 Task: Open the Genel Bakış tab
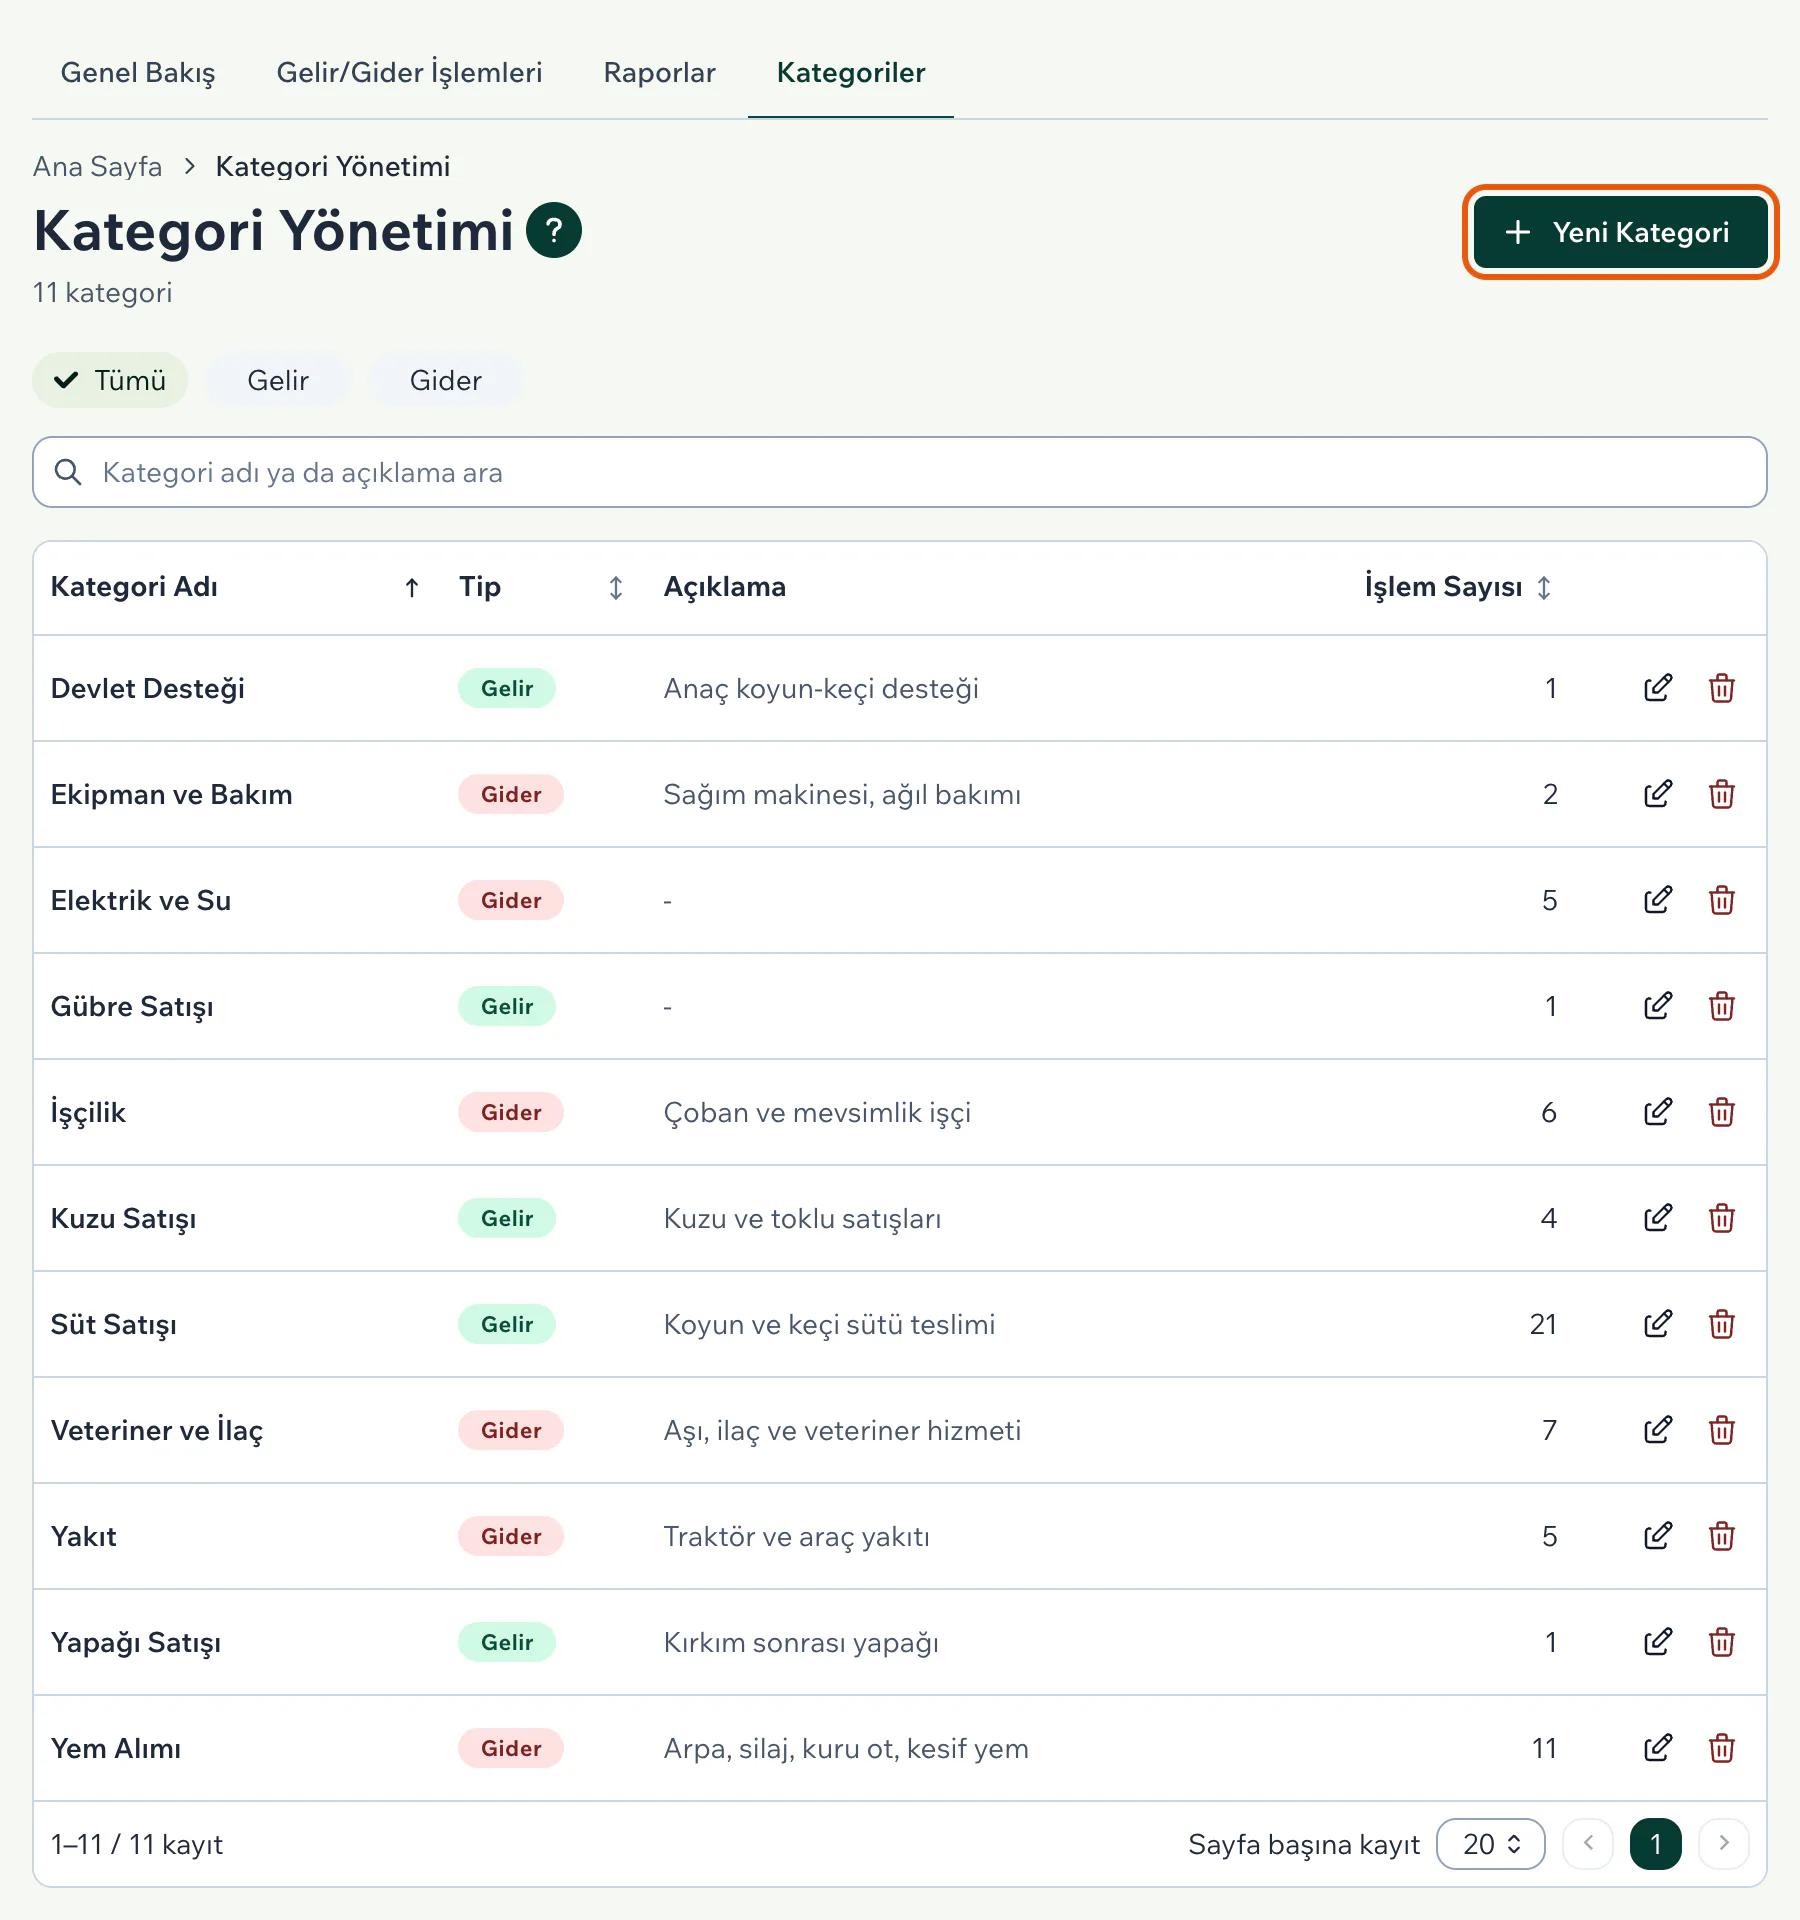click(x=138, y=73)
